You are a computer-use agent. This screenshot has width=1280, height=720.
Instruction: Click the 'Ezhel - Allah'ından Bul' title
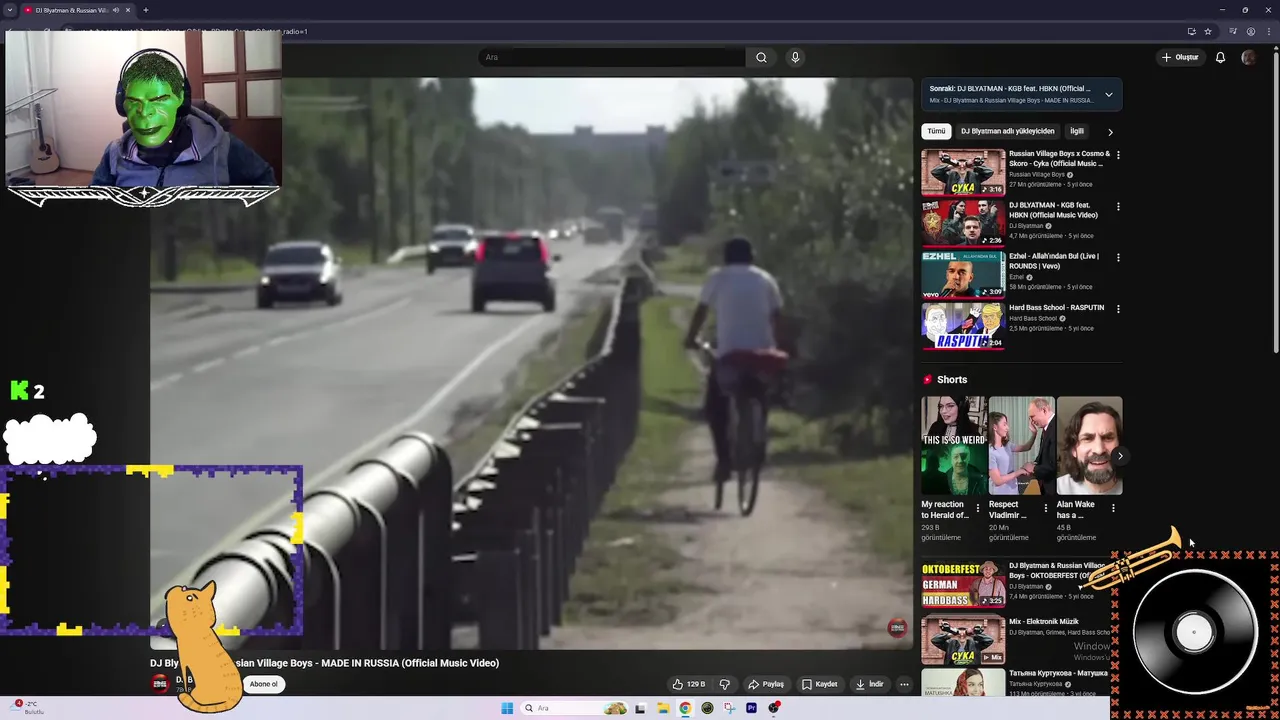pos(1054,261)
